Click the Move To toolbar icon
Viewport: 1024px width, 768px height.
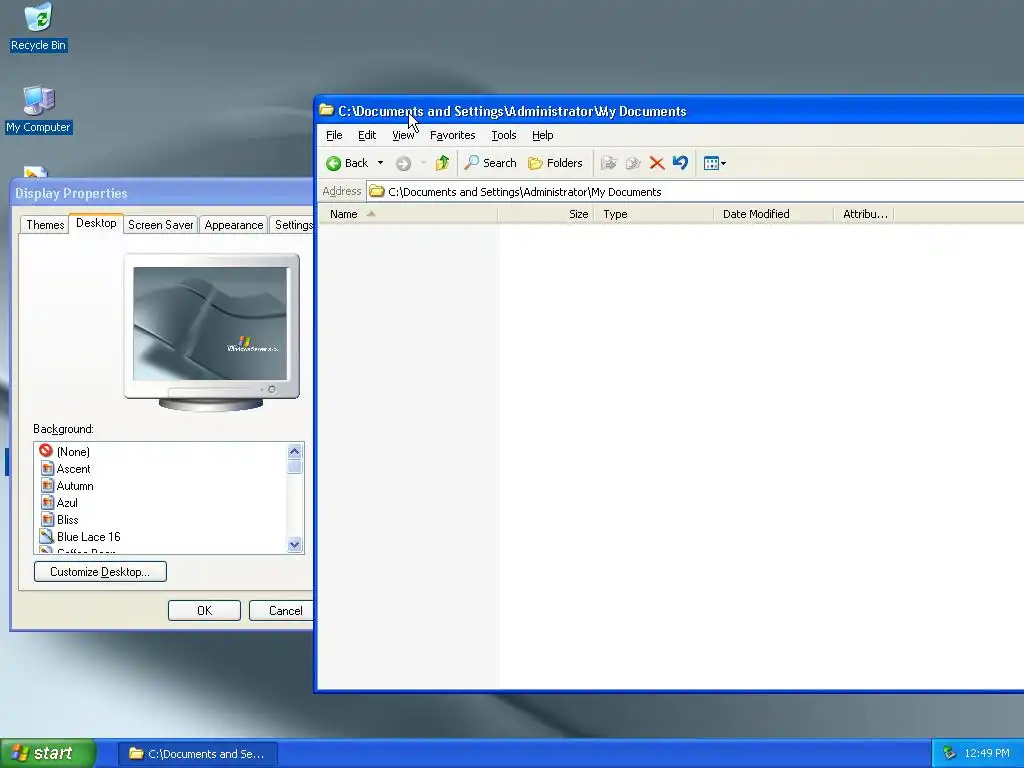609,163
